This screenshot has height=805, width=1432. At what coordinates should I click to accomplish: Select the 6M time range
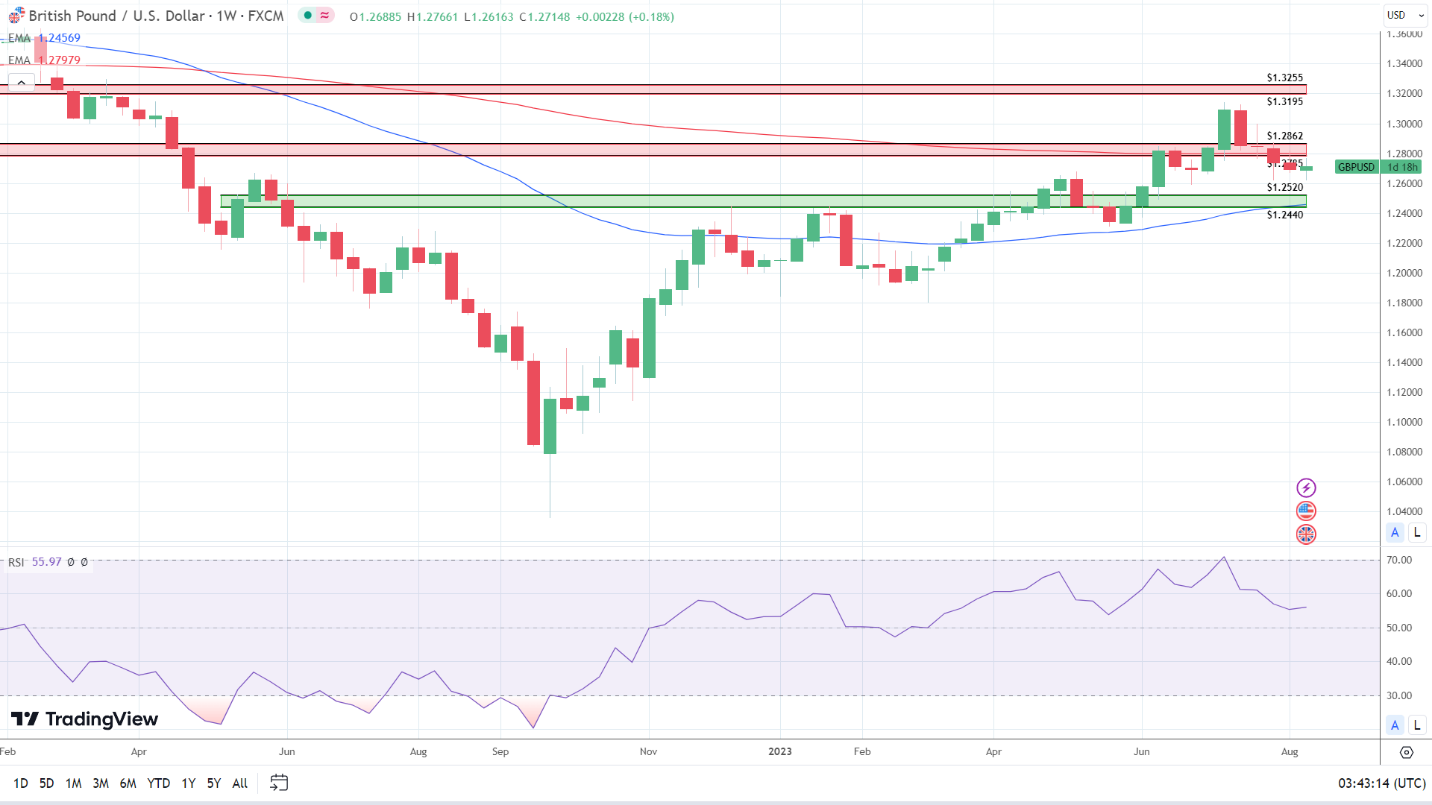click(x=128, y=783)
